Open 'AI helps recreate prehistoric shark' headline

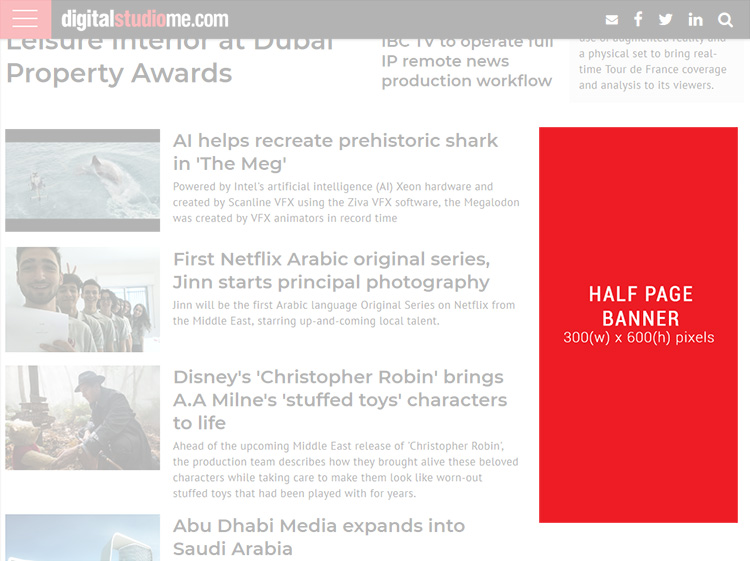coord(335,152)
